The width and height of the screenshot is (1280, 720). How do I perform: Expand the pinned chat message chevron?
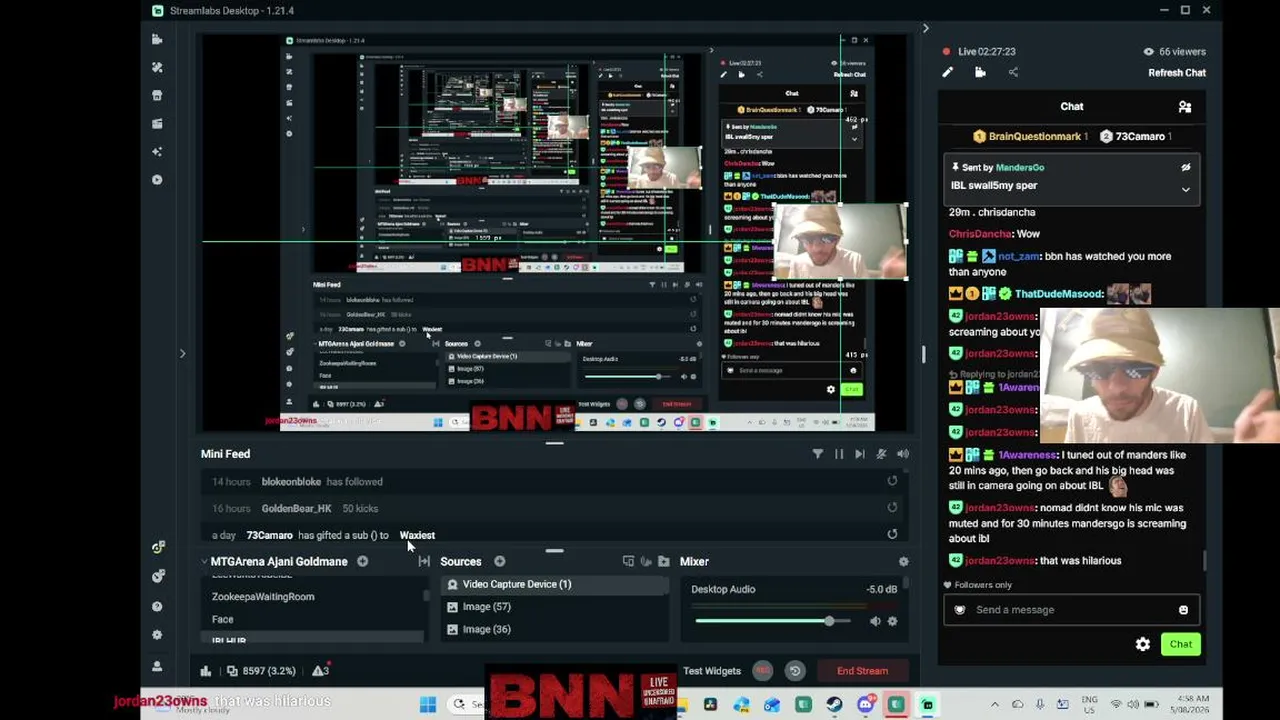1186,189
